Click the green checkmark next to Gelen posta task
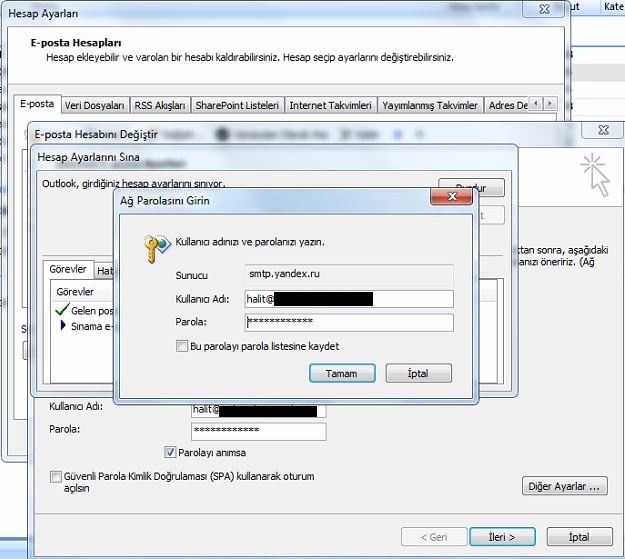This screenshot has height=559, width=625. coord(63,311)
